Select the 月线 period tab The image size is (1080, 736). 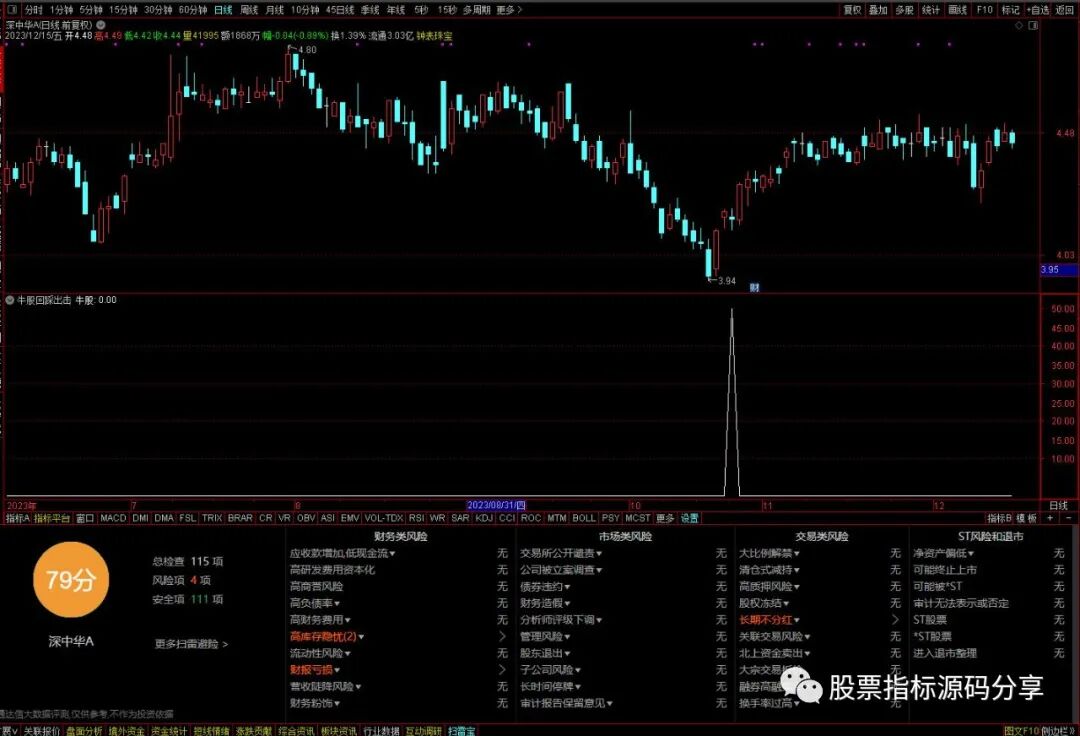click(274, 10)
